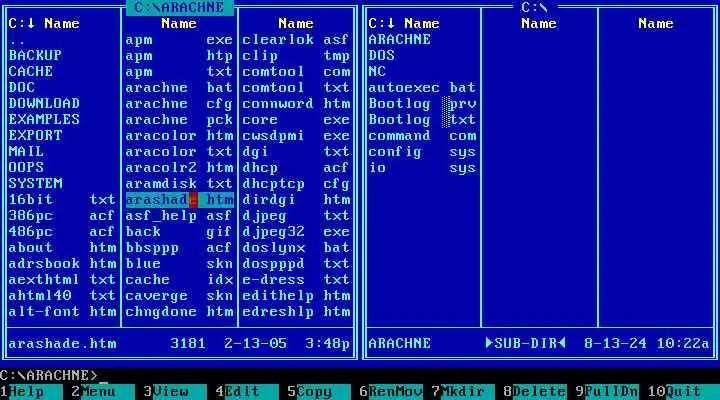Select the chngdone htm file
This screenshot has height=400, width=720.
(180, 312)
